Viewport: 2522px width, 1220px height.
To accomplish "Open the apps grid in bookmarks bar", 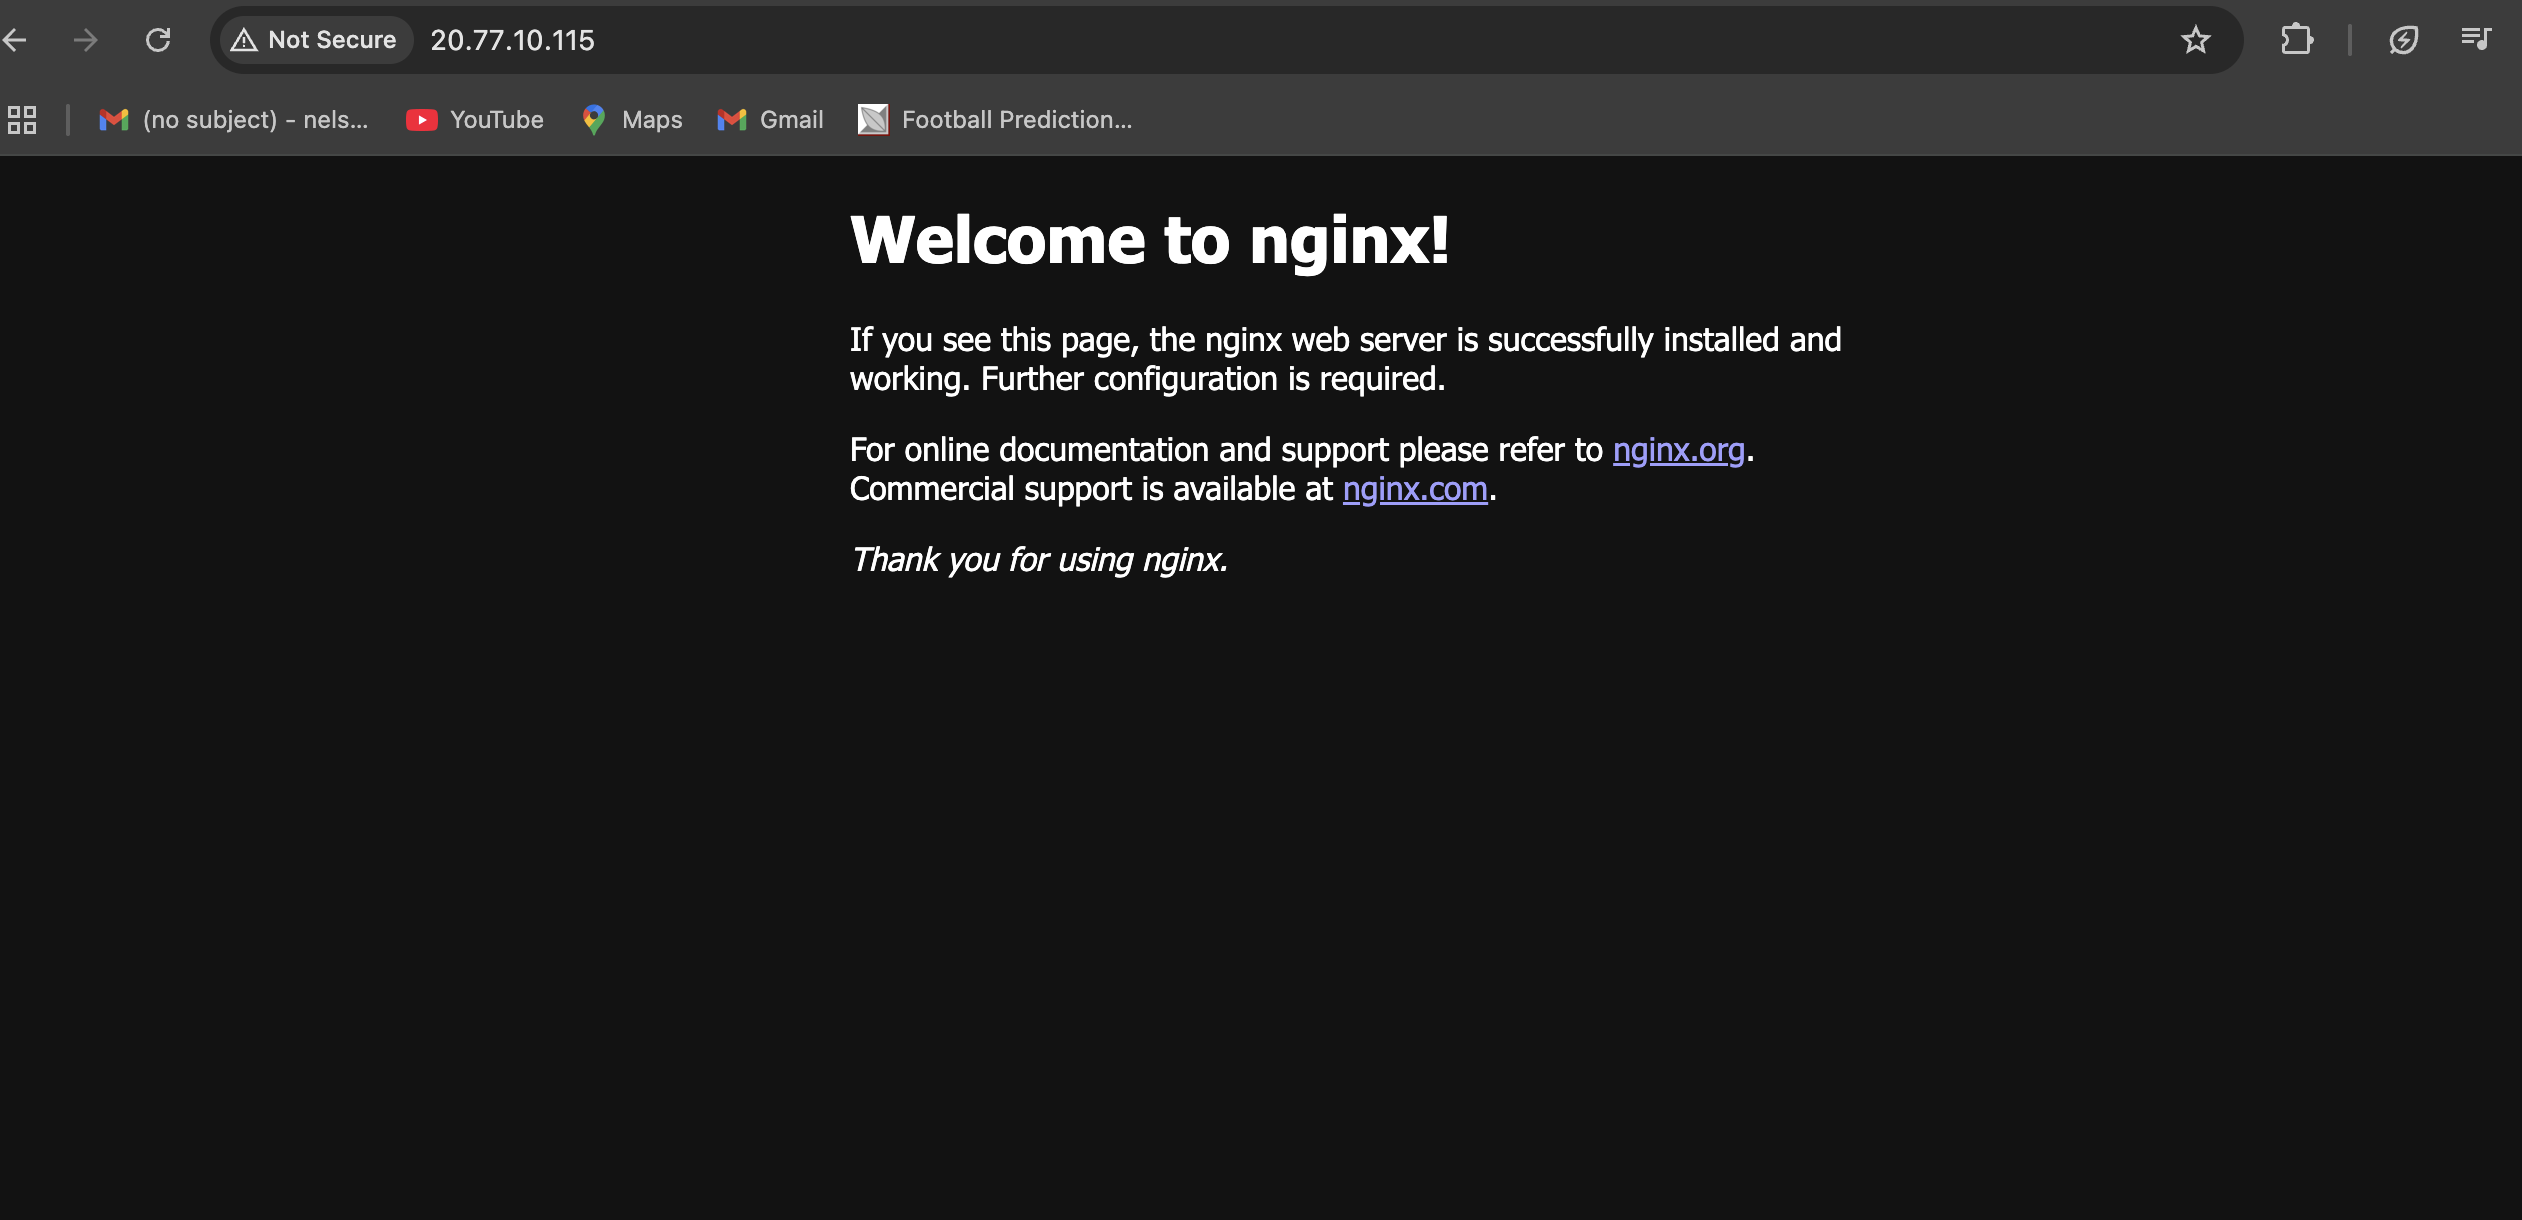I will click(x=22, y=120).
